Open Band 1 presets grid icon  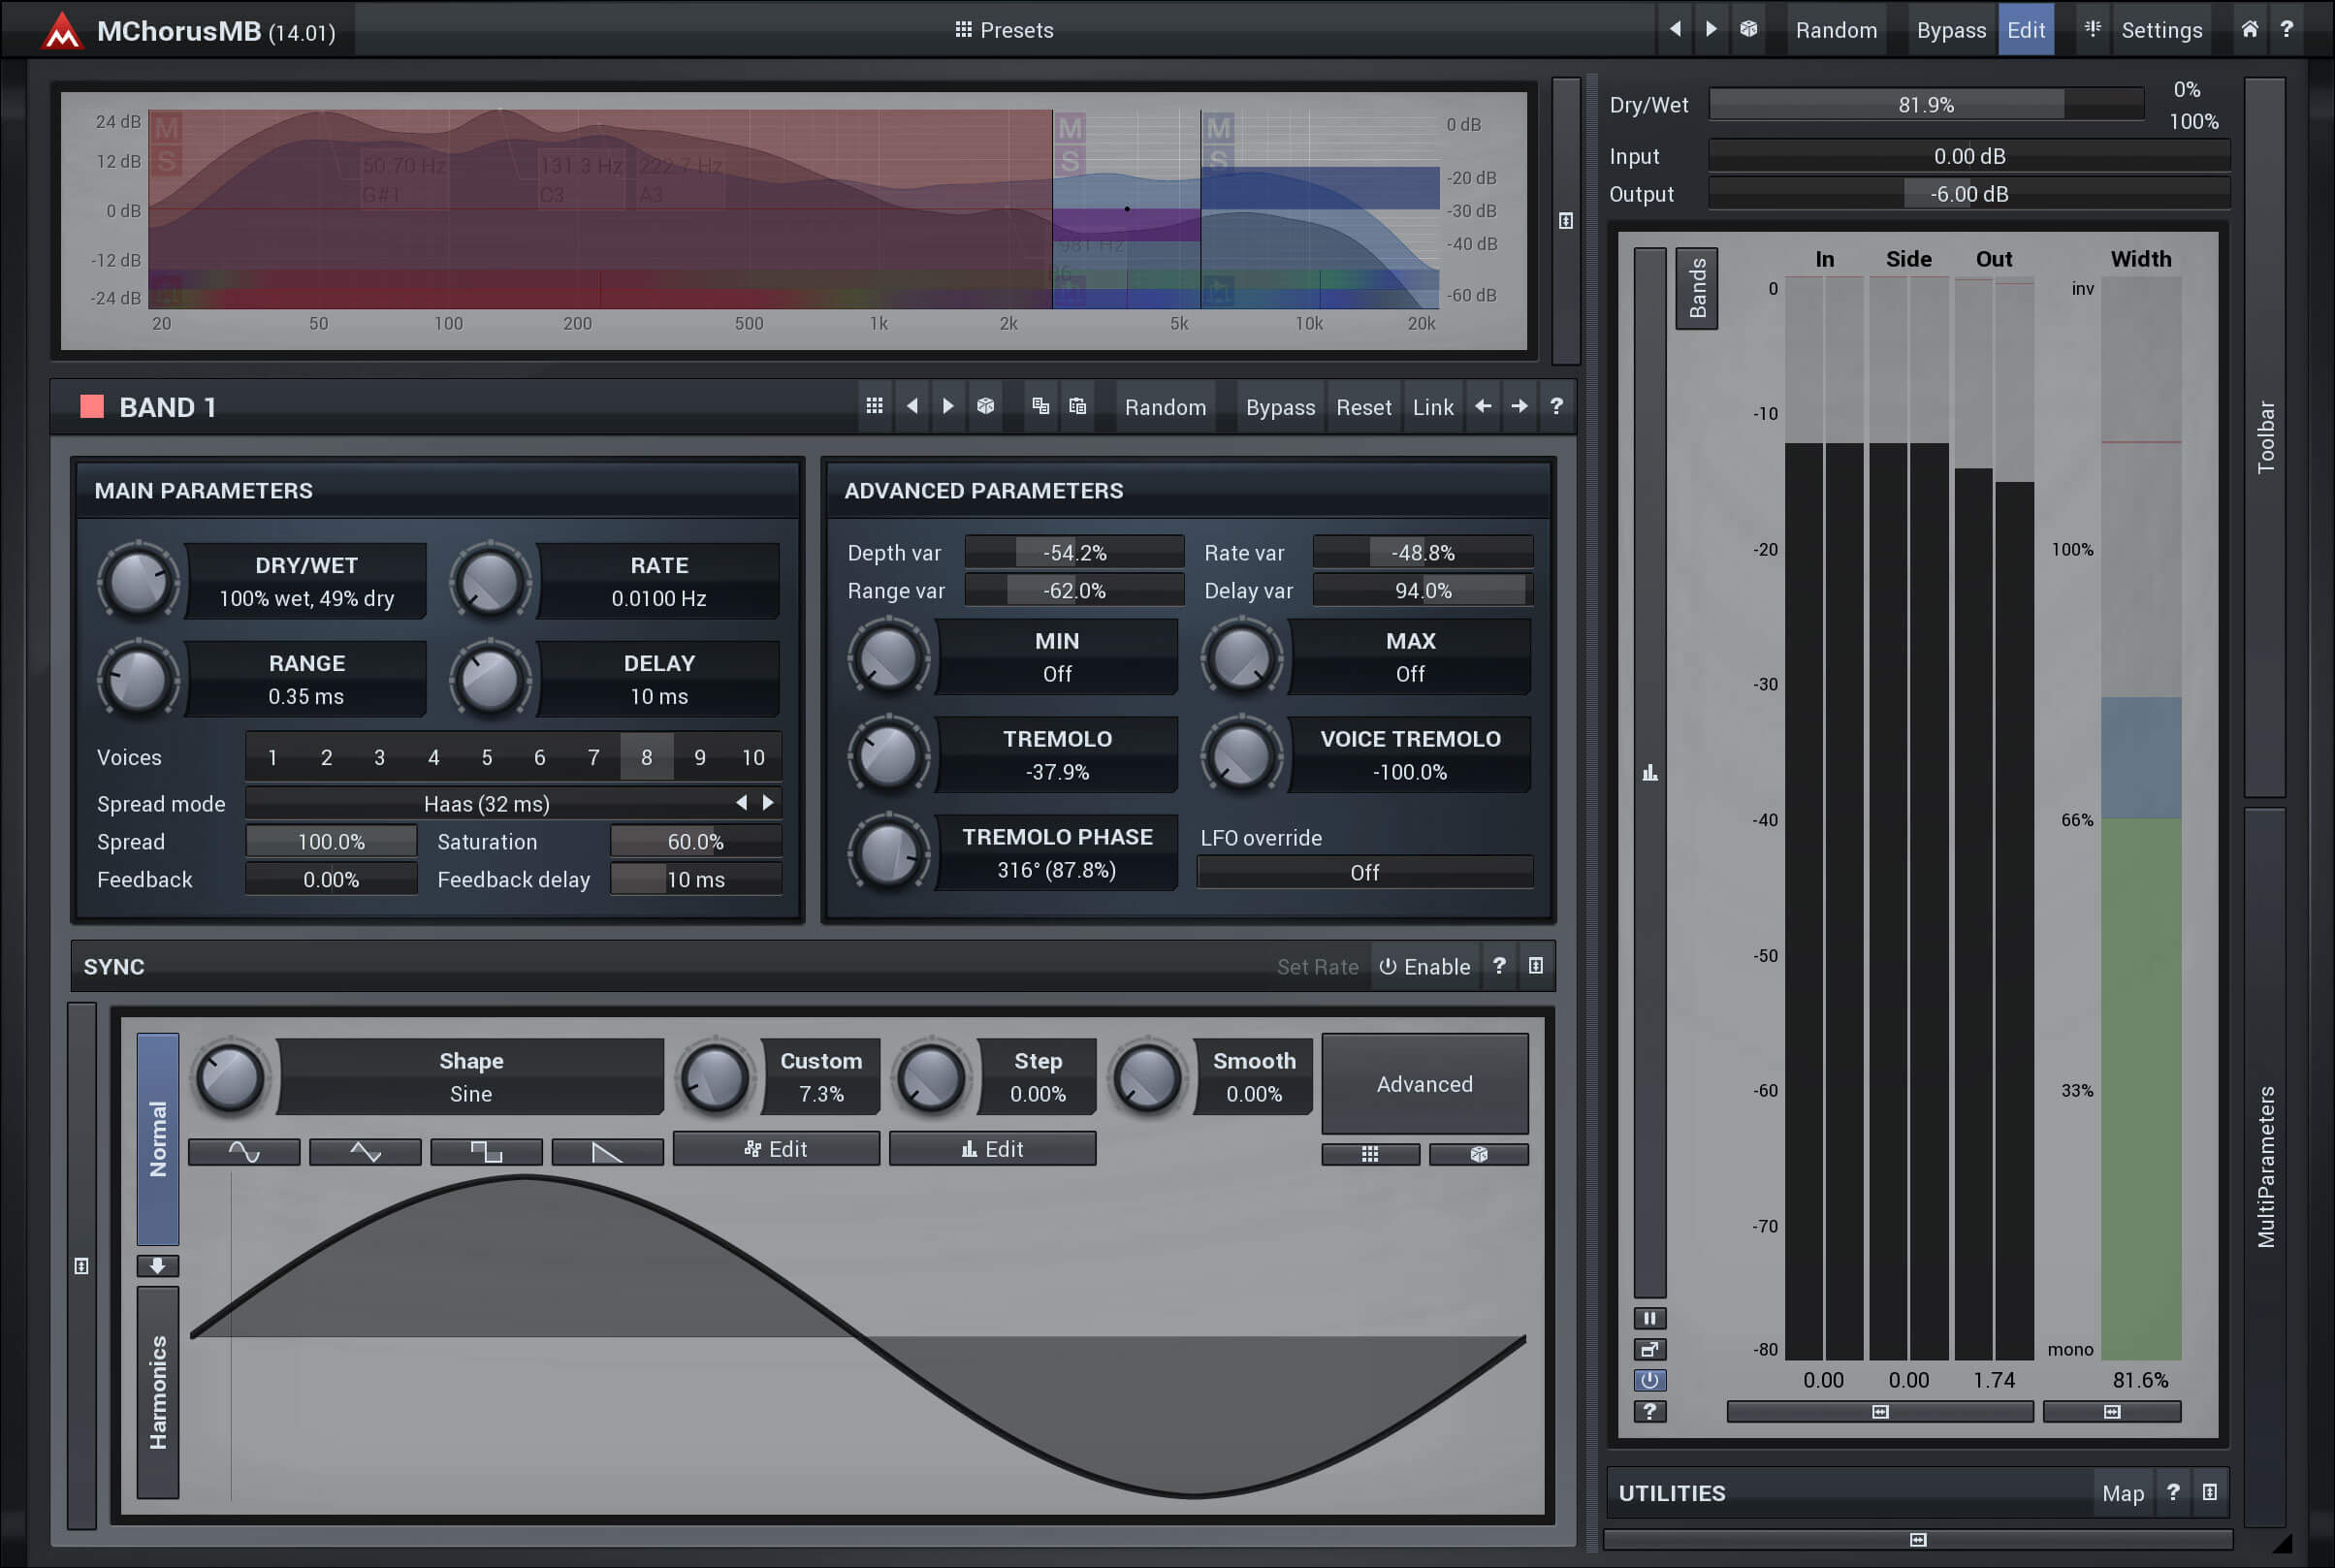pos(874,406)
